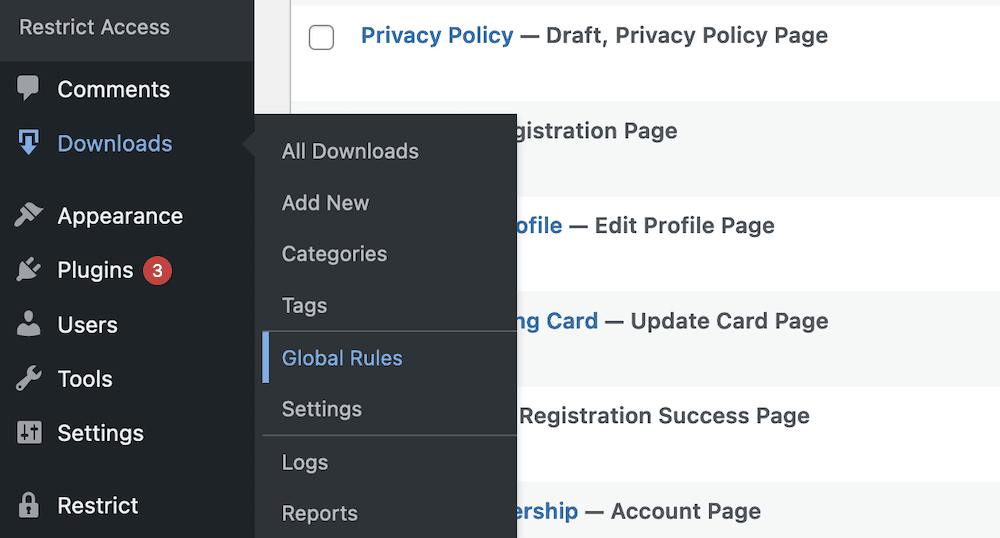Viewport: 1000px width, 538px height.
Task: Click the Users person icon
Action: coord(28,324)
